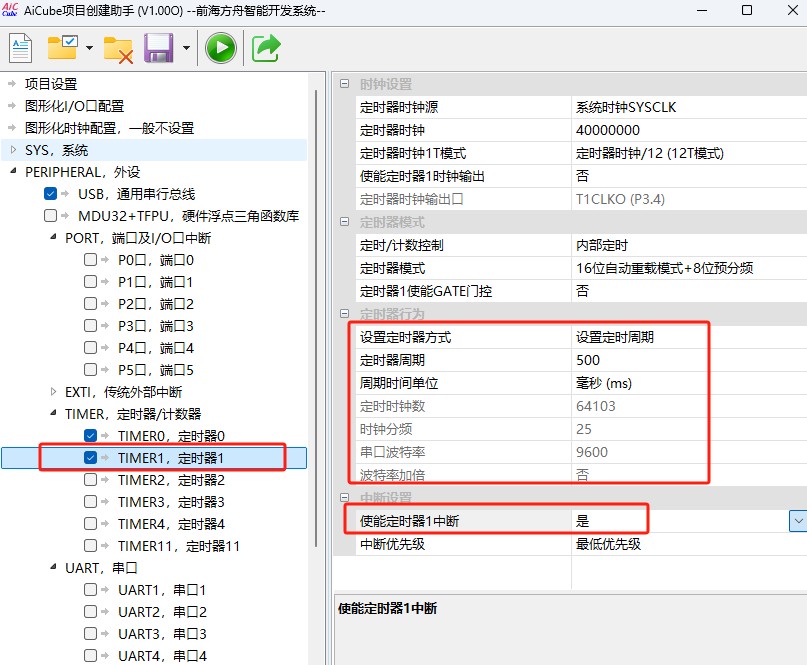Click the 定时器1使能GATE门控 value 否
This screenshot has width=807, height=665.
pyautogui.click(x=689, y=291)
